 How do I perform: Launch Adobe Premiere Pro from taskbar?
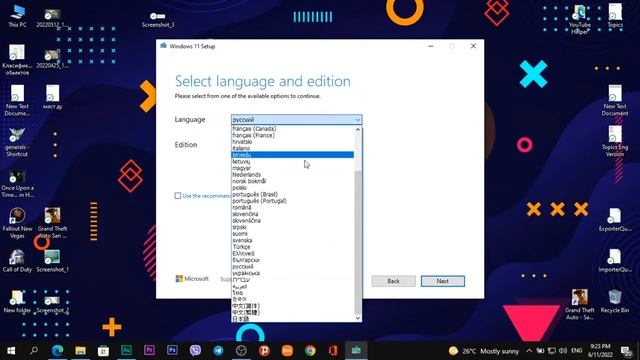[149, 350]
